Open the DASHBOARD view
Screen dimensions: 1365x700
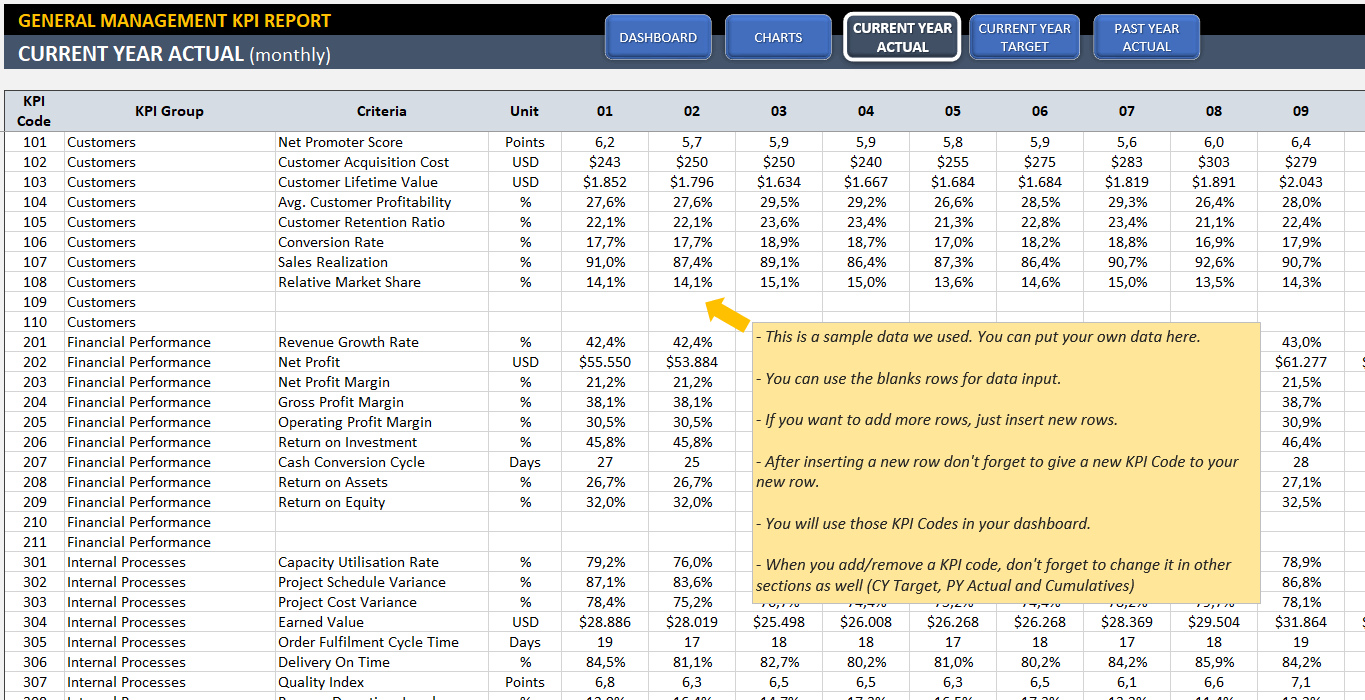pyautogui.click(x=657, y=36)
